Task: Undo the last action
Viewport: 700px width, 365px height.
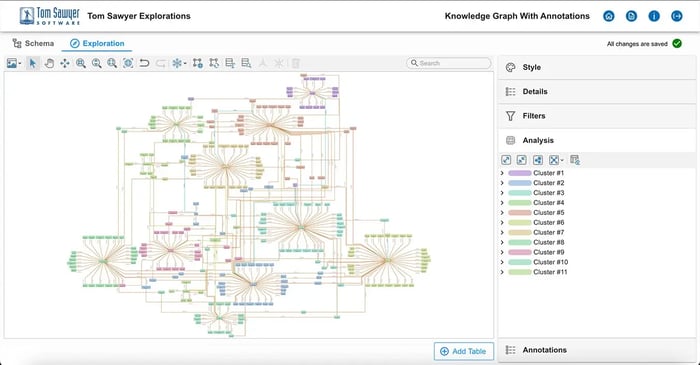Action: tap(144, 63)
